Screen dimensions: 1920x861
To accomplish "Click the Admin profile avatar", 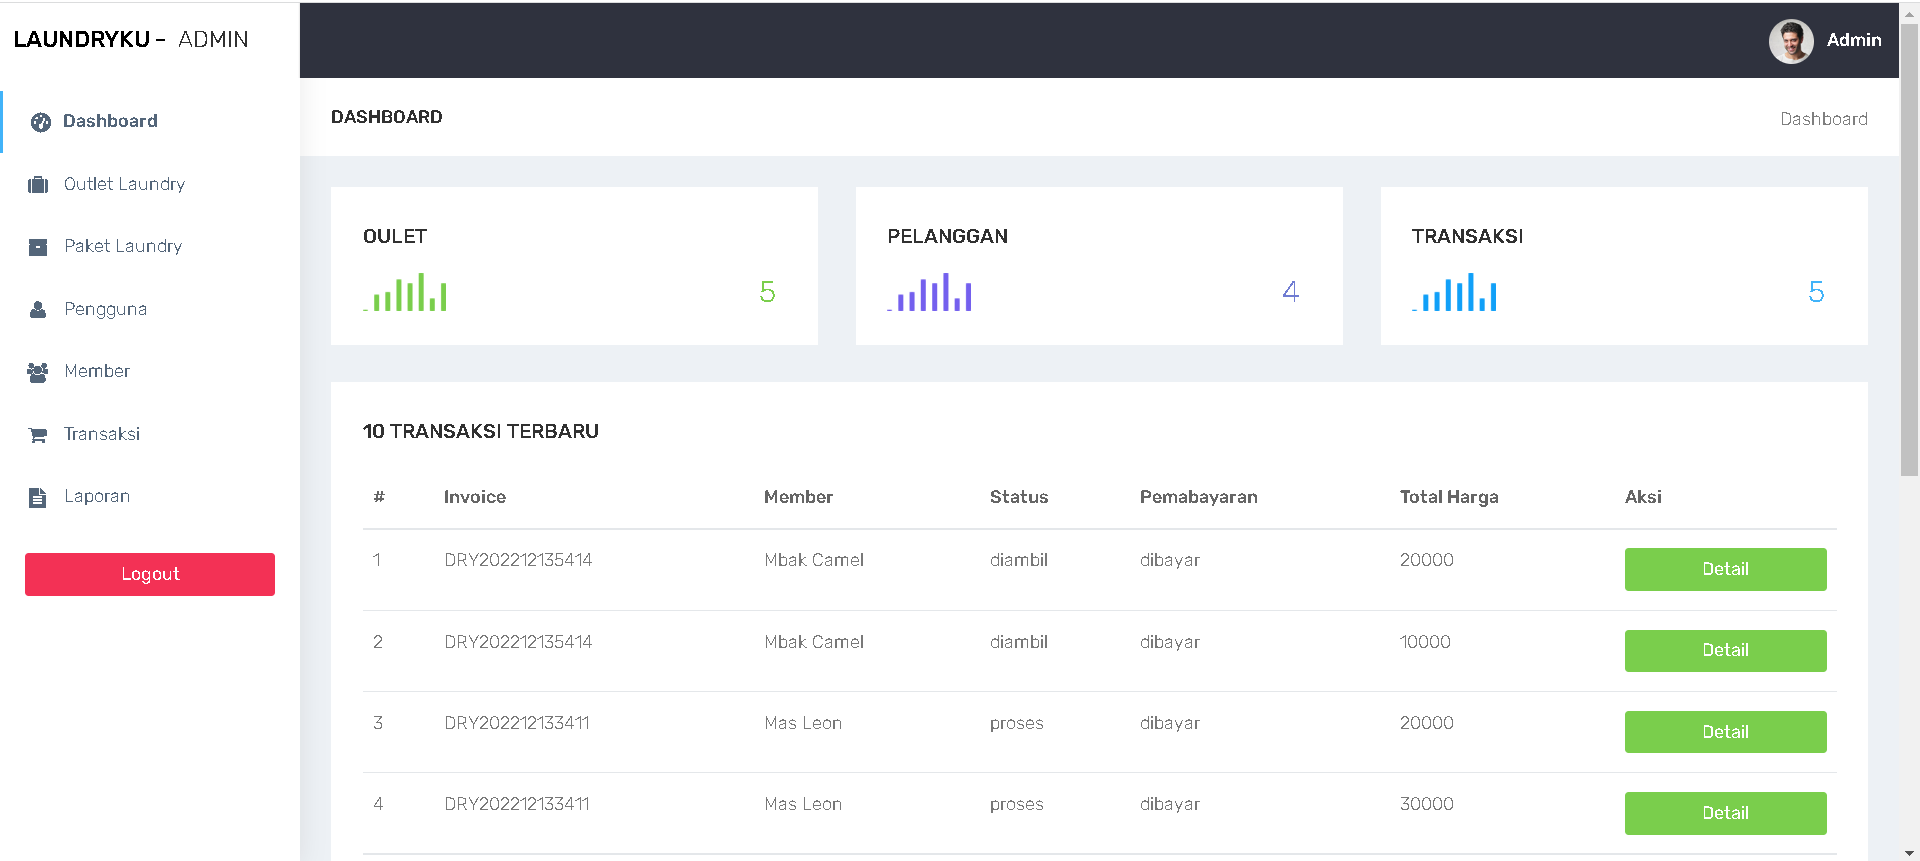I will (1791, 41).
